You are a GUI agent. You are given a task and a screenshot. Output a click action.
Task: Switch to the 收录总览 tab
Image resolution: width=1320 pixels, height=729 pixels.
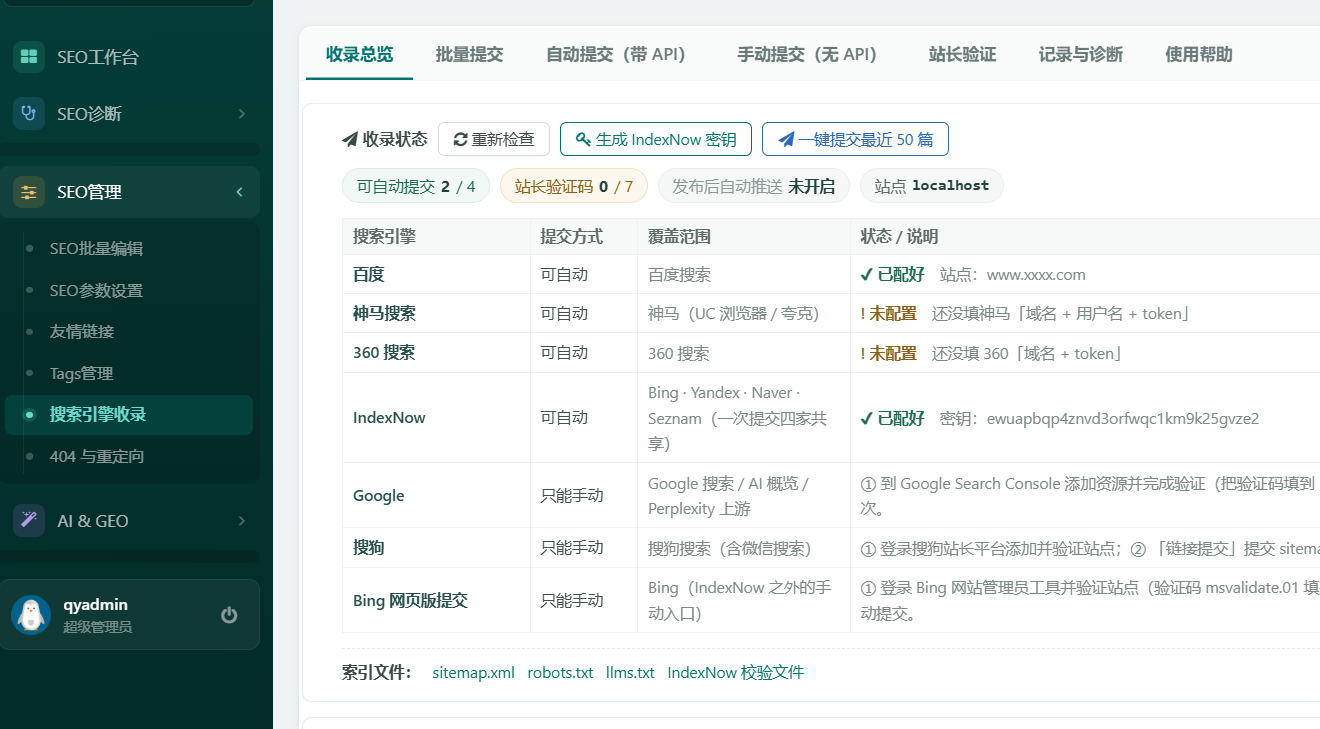(360, 54)
